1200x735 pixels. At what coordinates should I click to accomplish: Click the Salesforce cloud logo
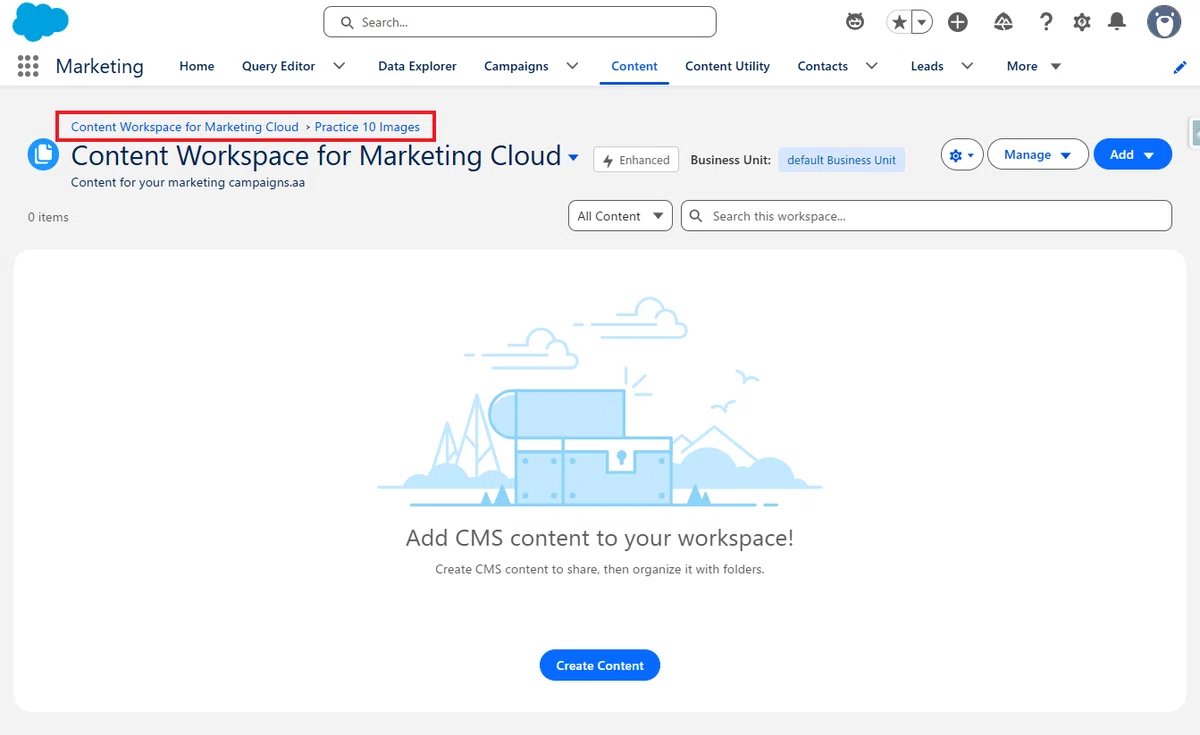coord(40,22)
